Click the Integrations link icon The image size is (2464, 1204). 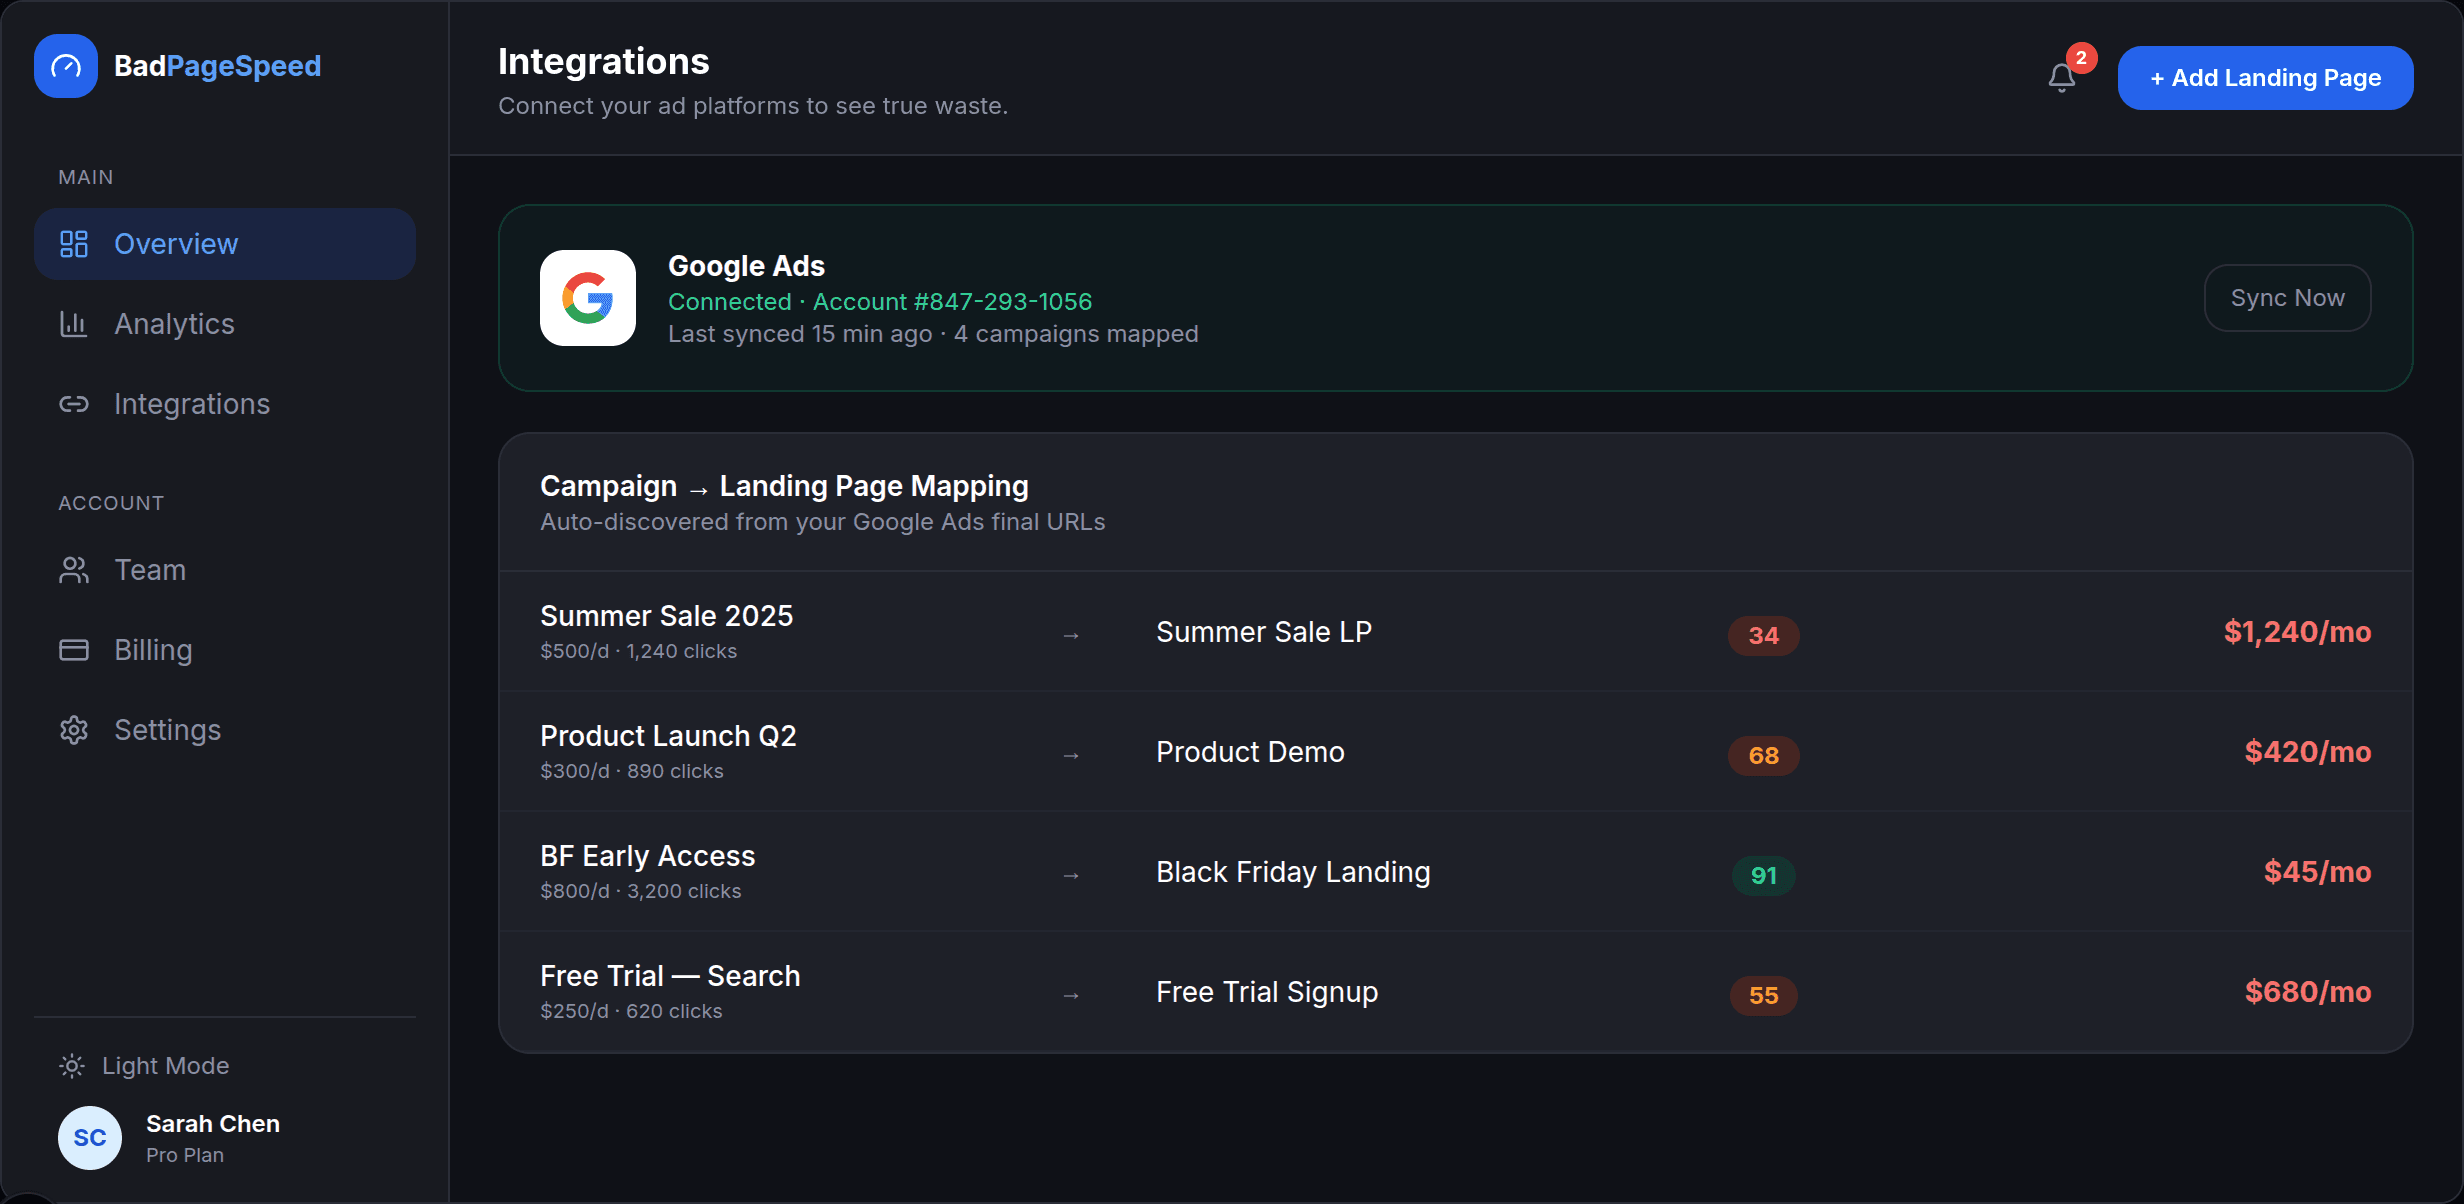point(74,404)
